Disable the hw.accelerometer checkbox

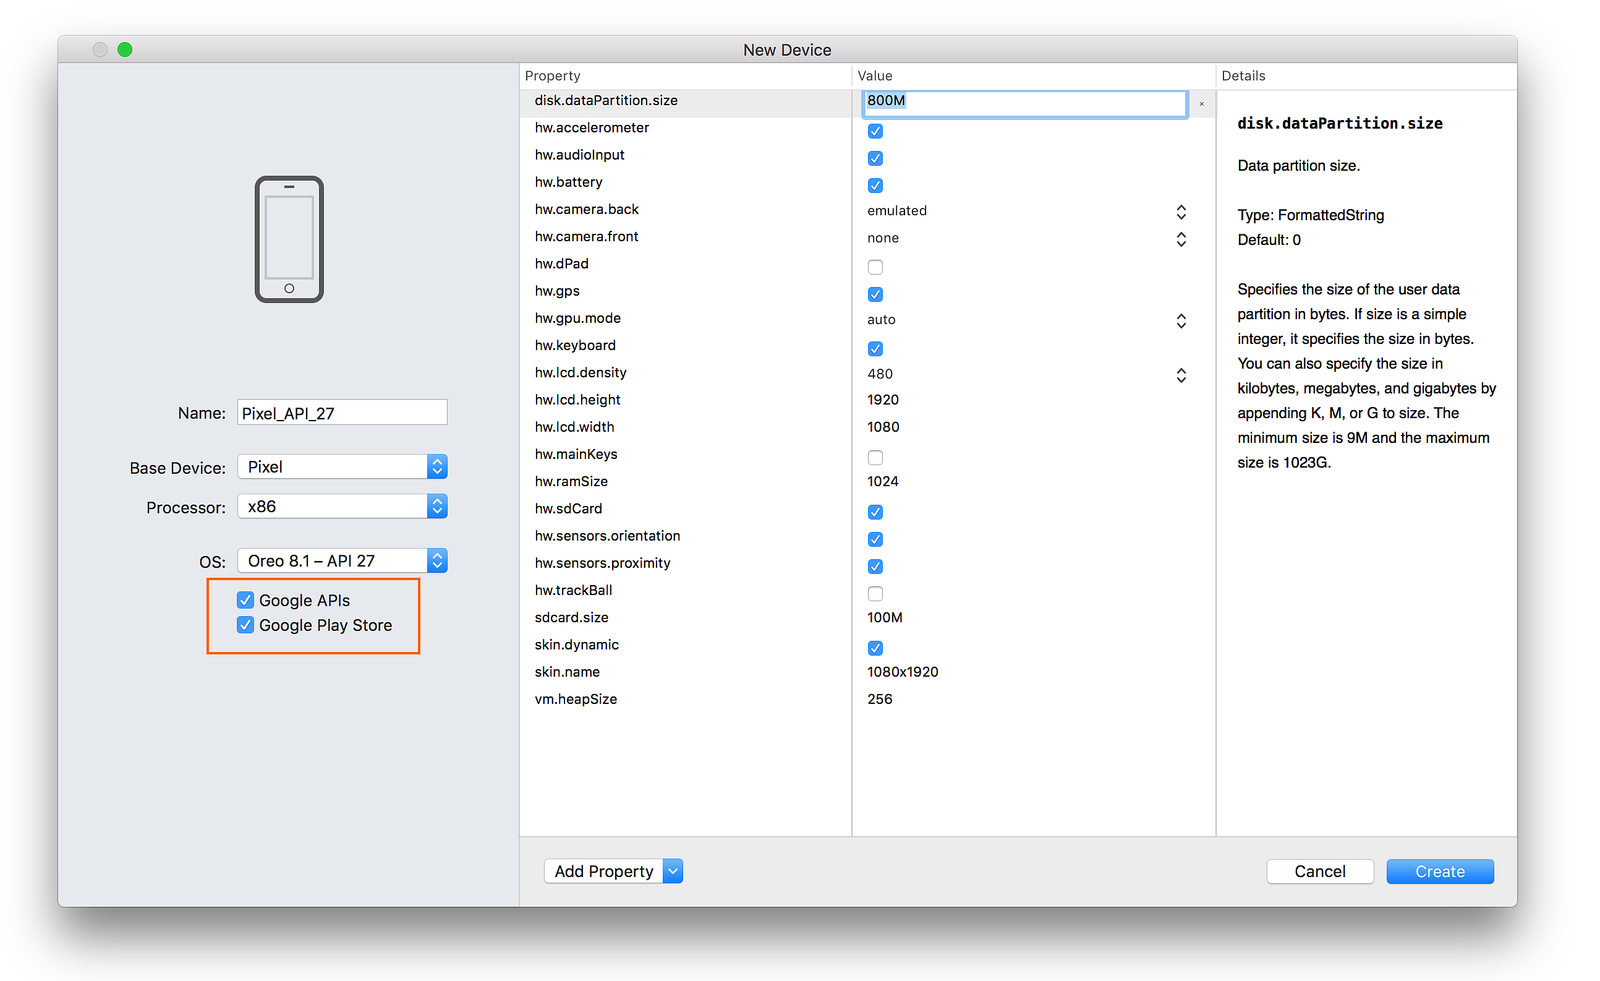coord(875,131)
